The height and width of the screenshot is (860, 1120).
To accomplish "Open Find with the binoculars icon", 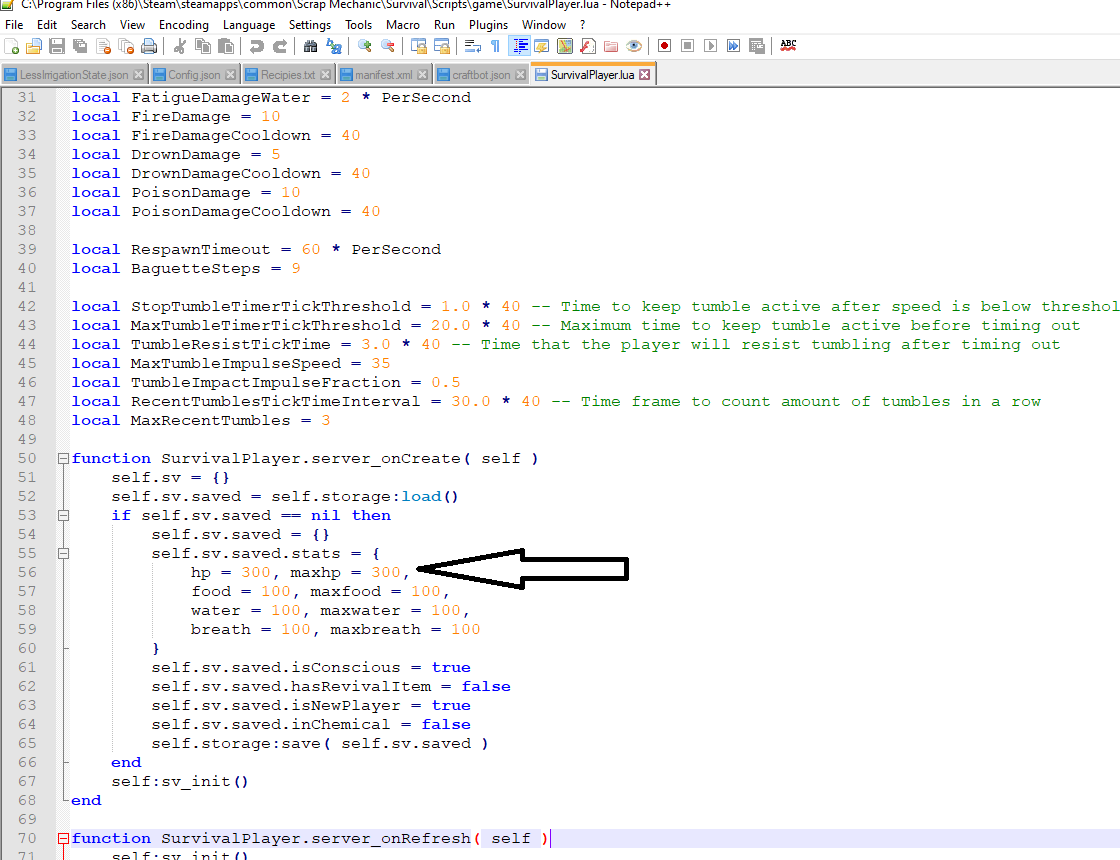I will [x=310, y=46].
